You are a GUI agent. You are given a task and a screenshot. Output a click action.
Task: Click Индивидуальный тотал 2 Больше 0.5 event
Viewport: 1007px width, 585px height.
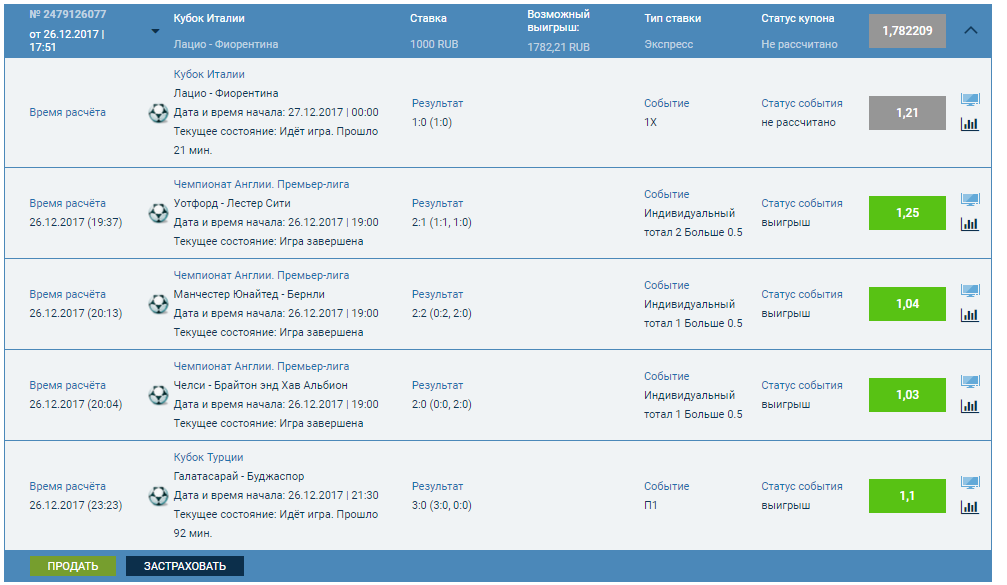[x=693, y=223]
